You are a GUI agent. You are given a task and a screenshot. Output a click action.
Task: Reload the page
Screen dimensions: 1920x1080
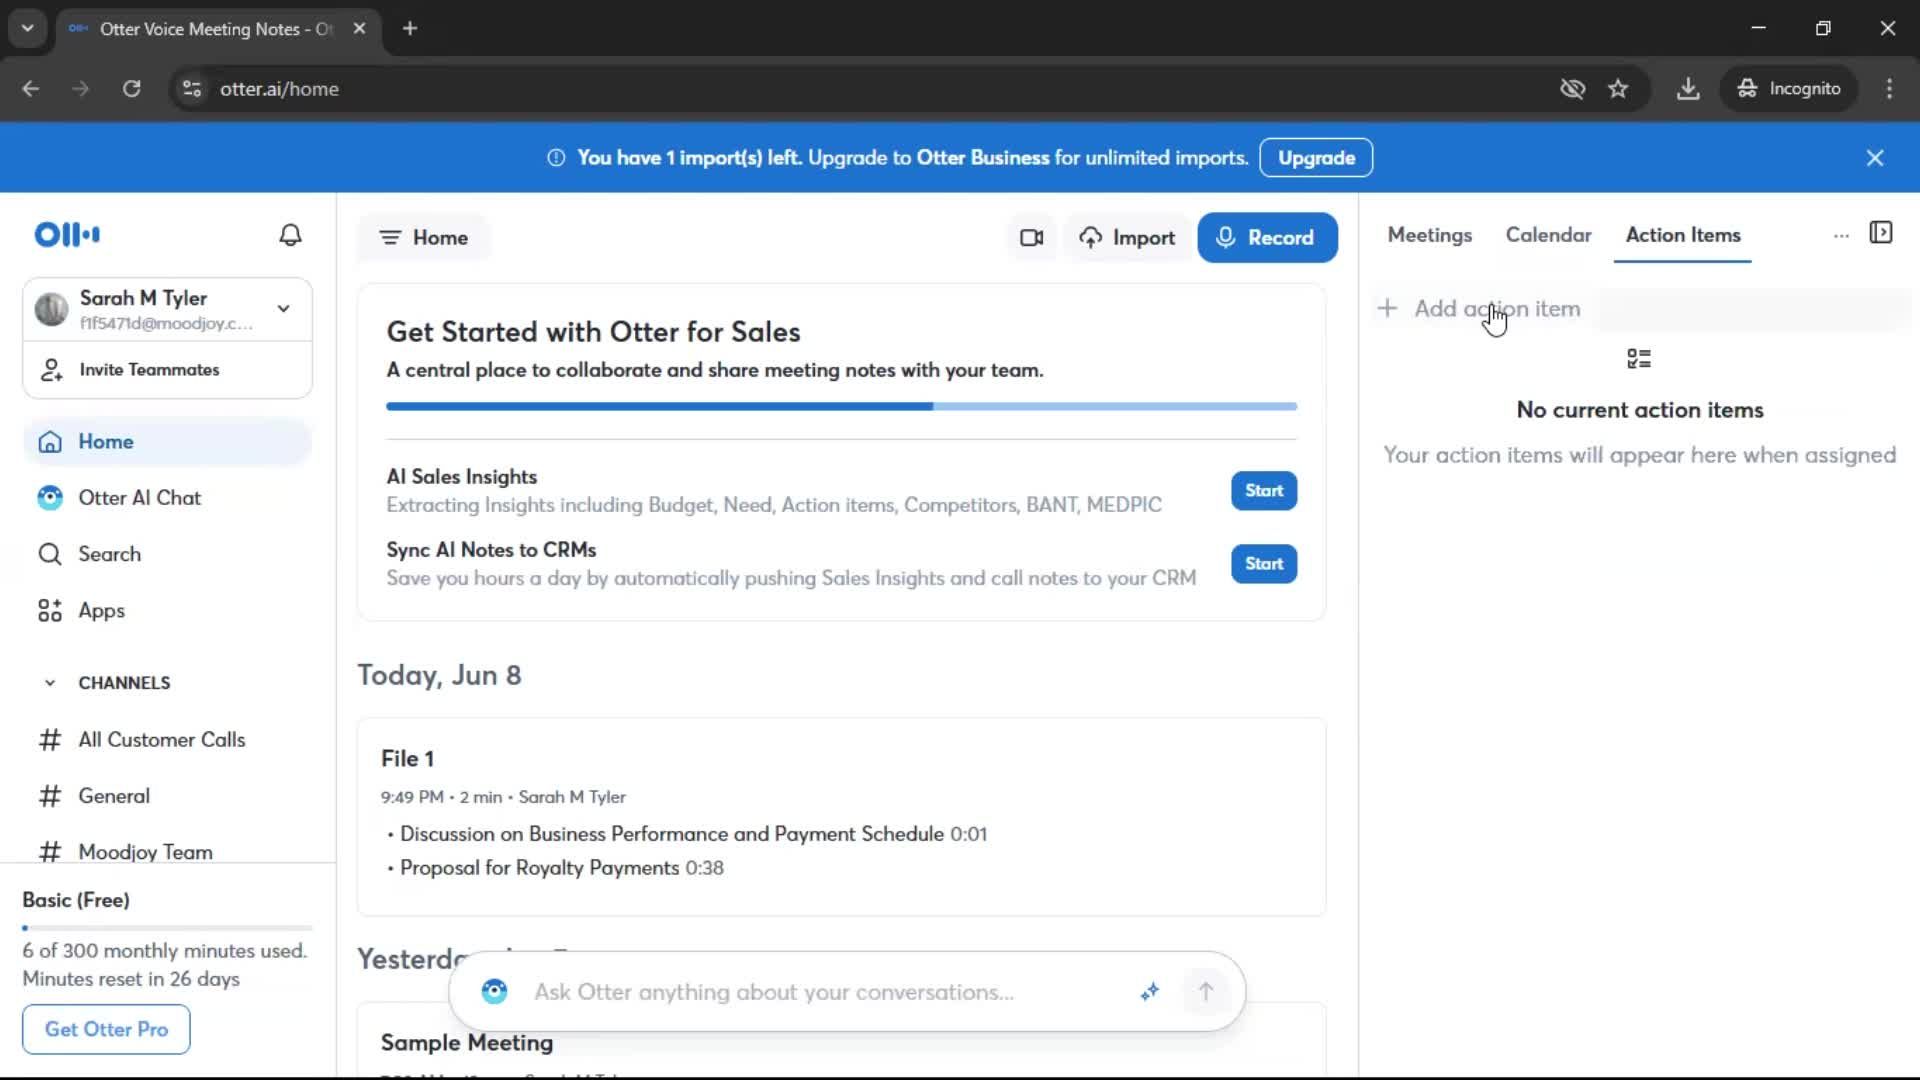pyautogui.click(x=131, y=89)
